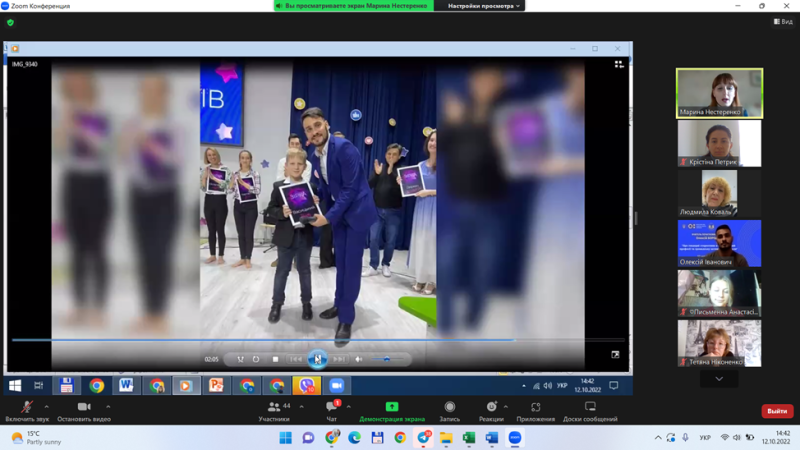The image size is (800, 450).
Task: Open Excel from Windows taskbar
Action: (x=469, y=438)
